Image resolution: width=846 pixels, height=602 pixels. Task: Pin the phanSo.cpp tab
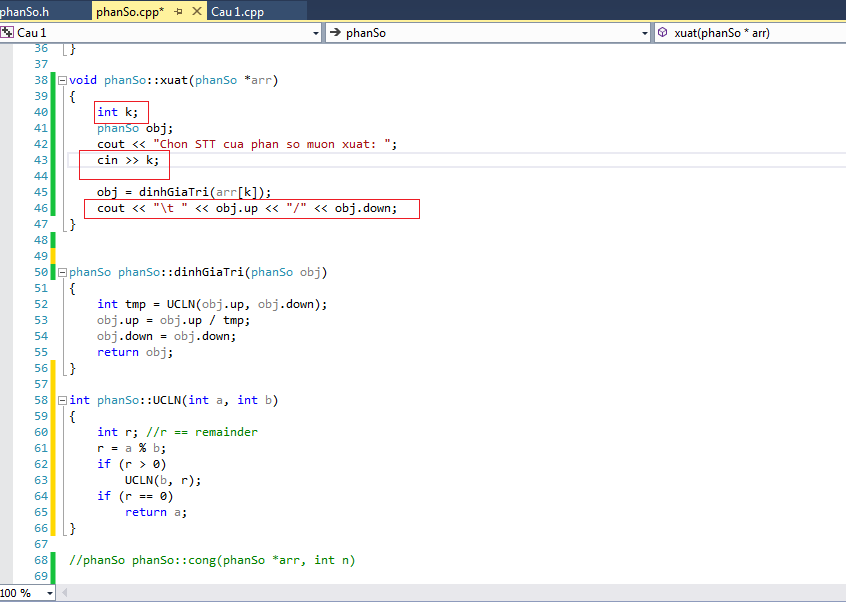[178, 12]
